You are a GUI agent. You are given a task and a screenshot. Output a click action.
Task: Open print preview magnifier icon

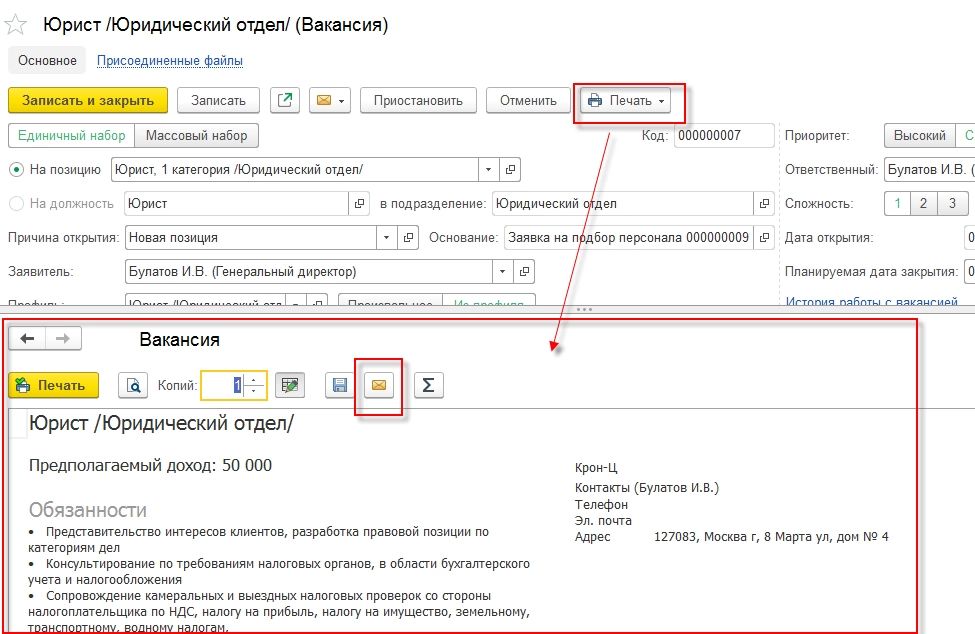(x=133, y=385)
